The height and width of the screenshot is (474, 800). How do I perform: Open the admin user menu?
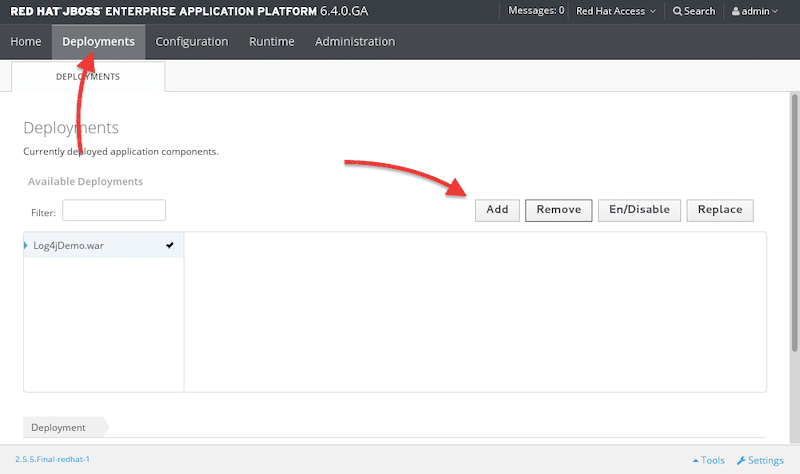tap(755, 11)
